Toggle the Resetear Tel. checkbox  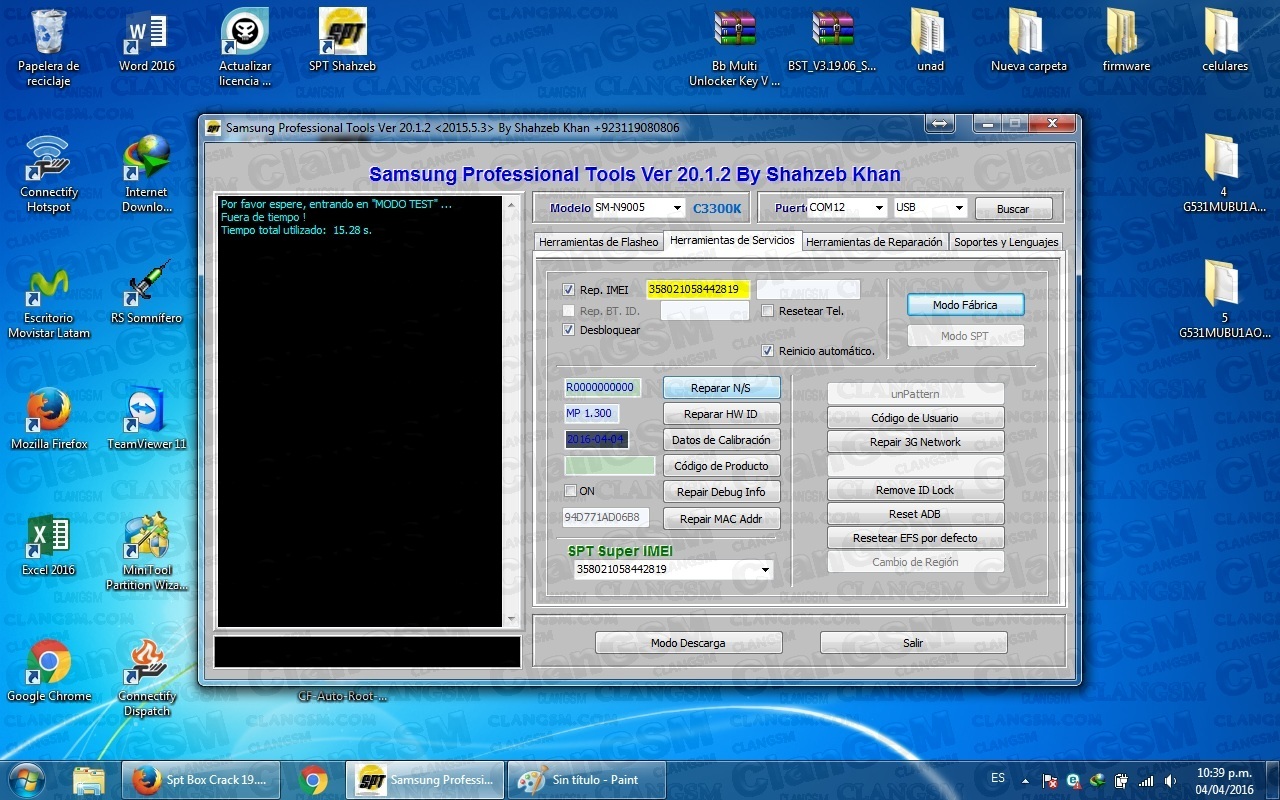[x=767, y=311]
